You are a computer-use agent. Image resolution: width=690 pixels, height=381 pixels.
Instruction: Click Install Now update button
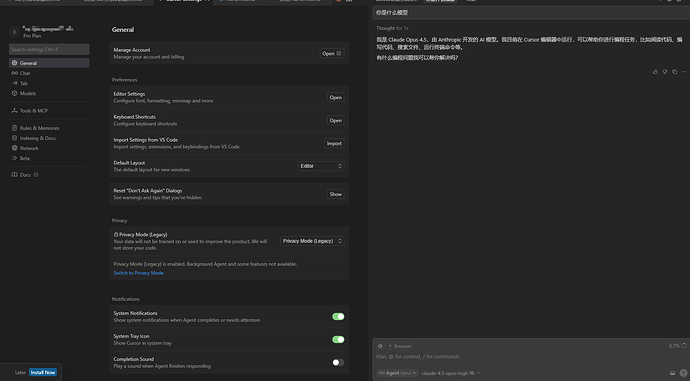point(43,372)
